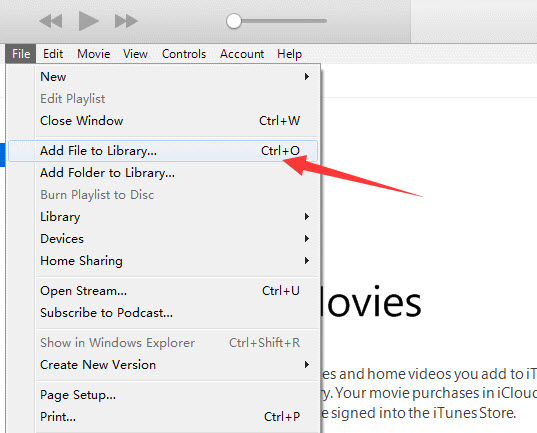Expand the New submenu
The image size is (537, 433).
pos(163,77)
